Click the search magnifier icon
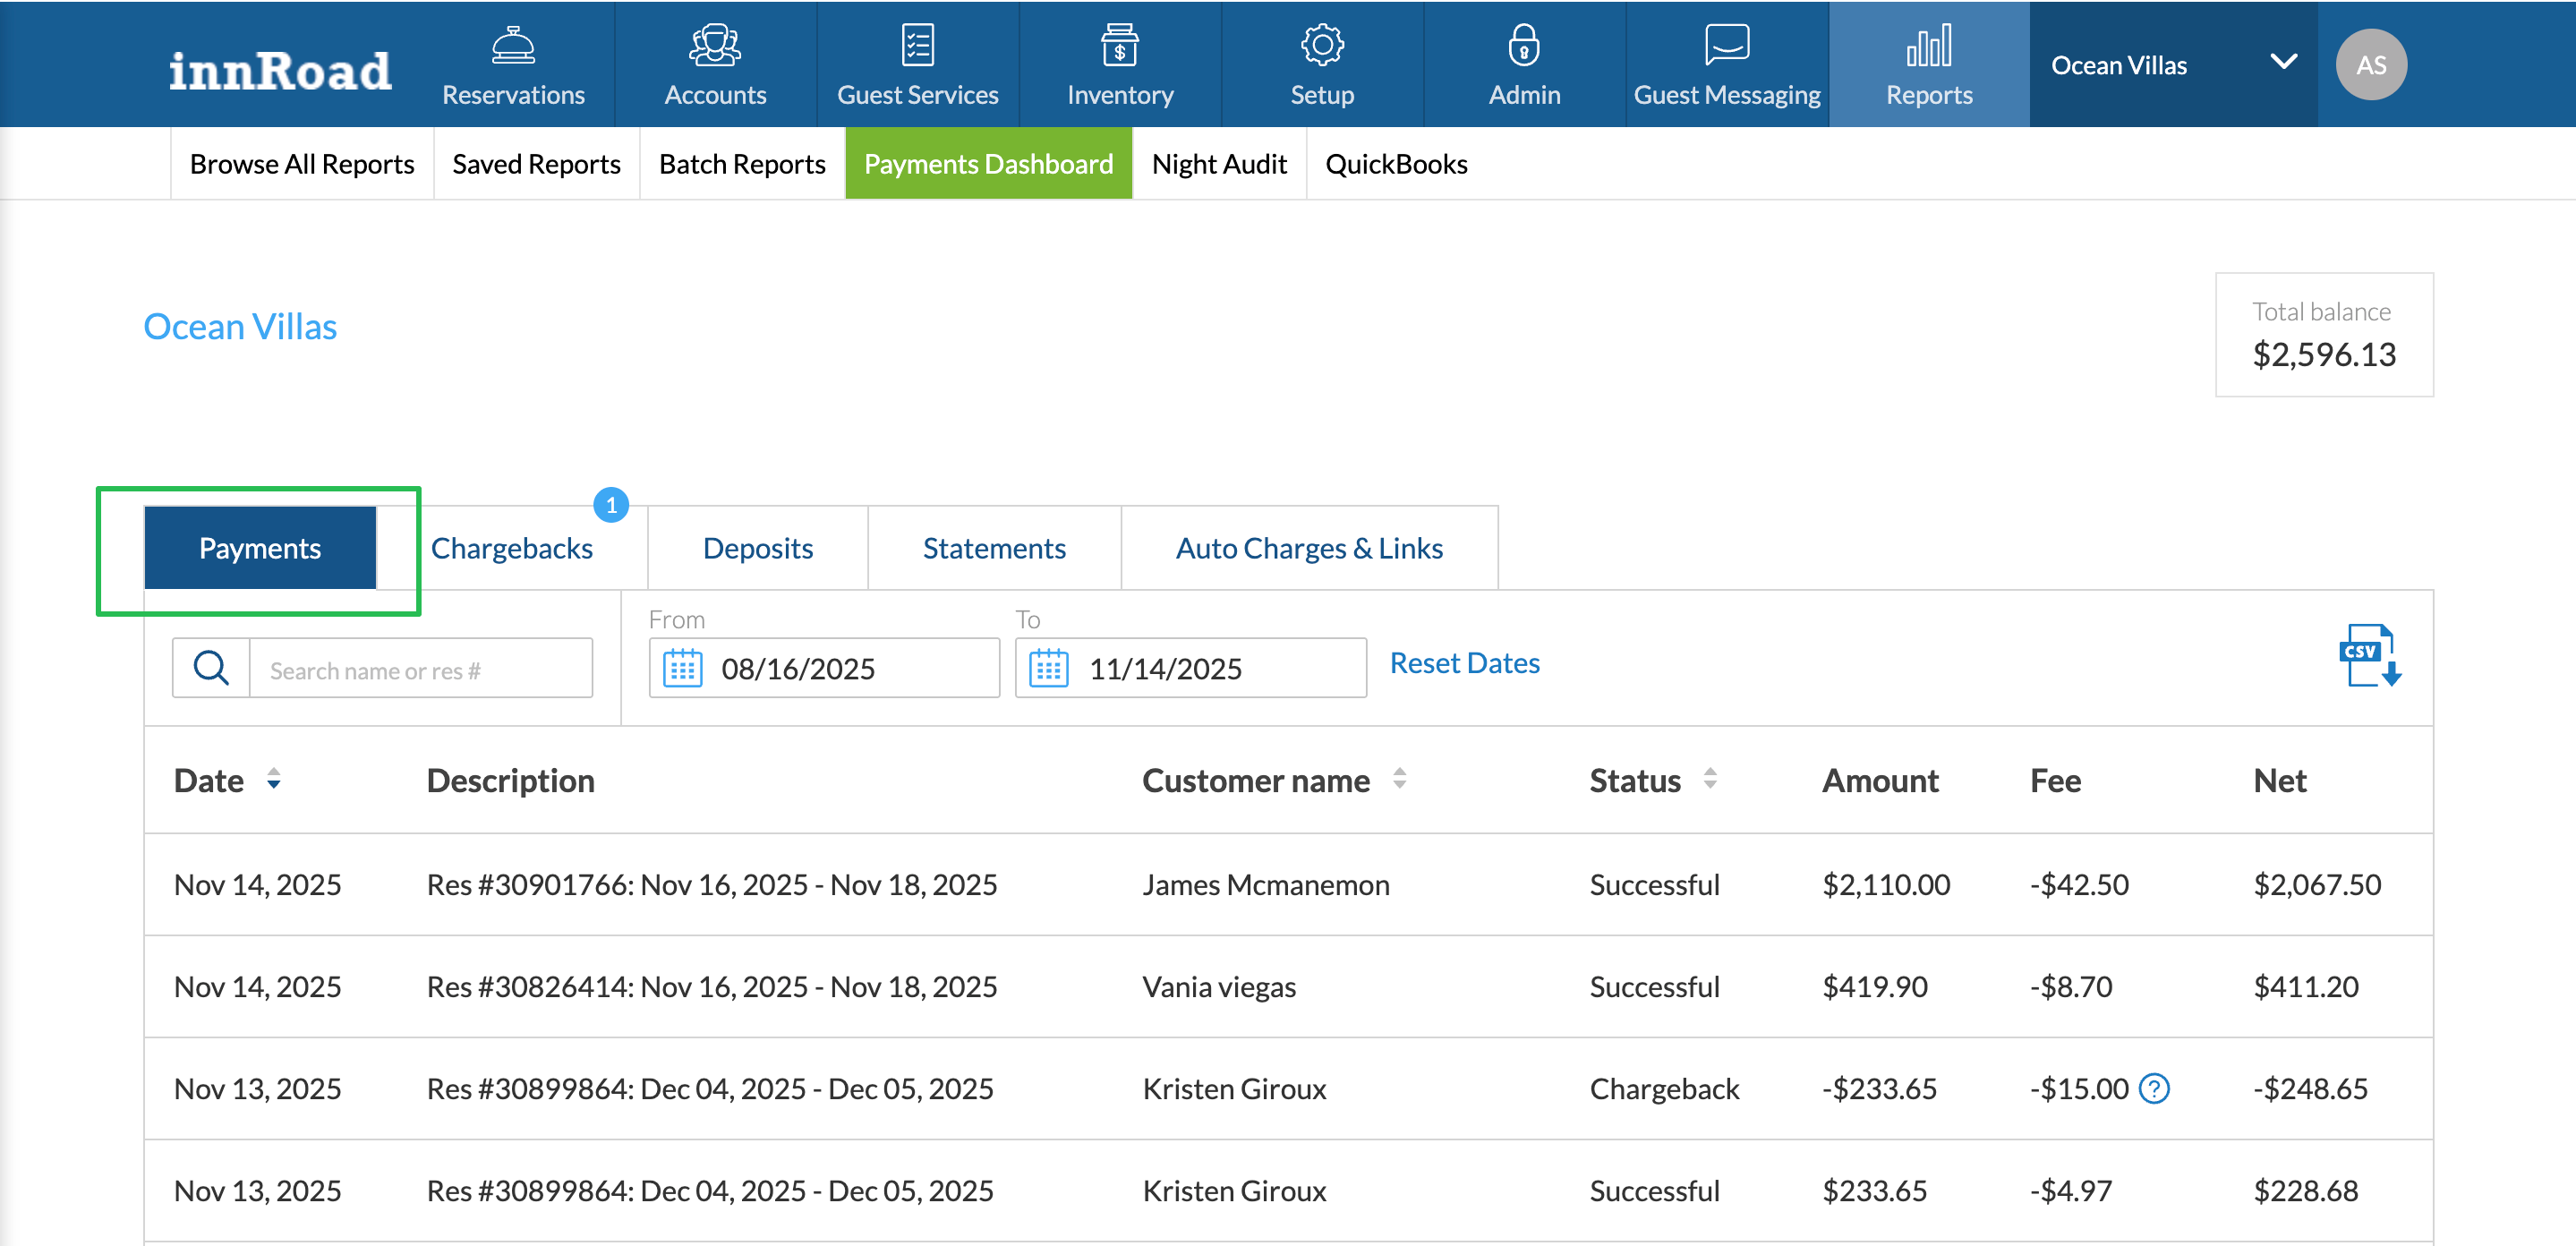This screenshot has width=2576, height=1246. 211,668
